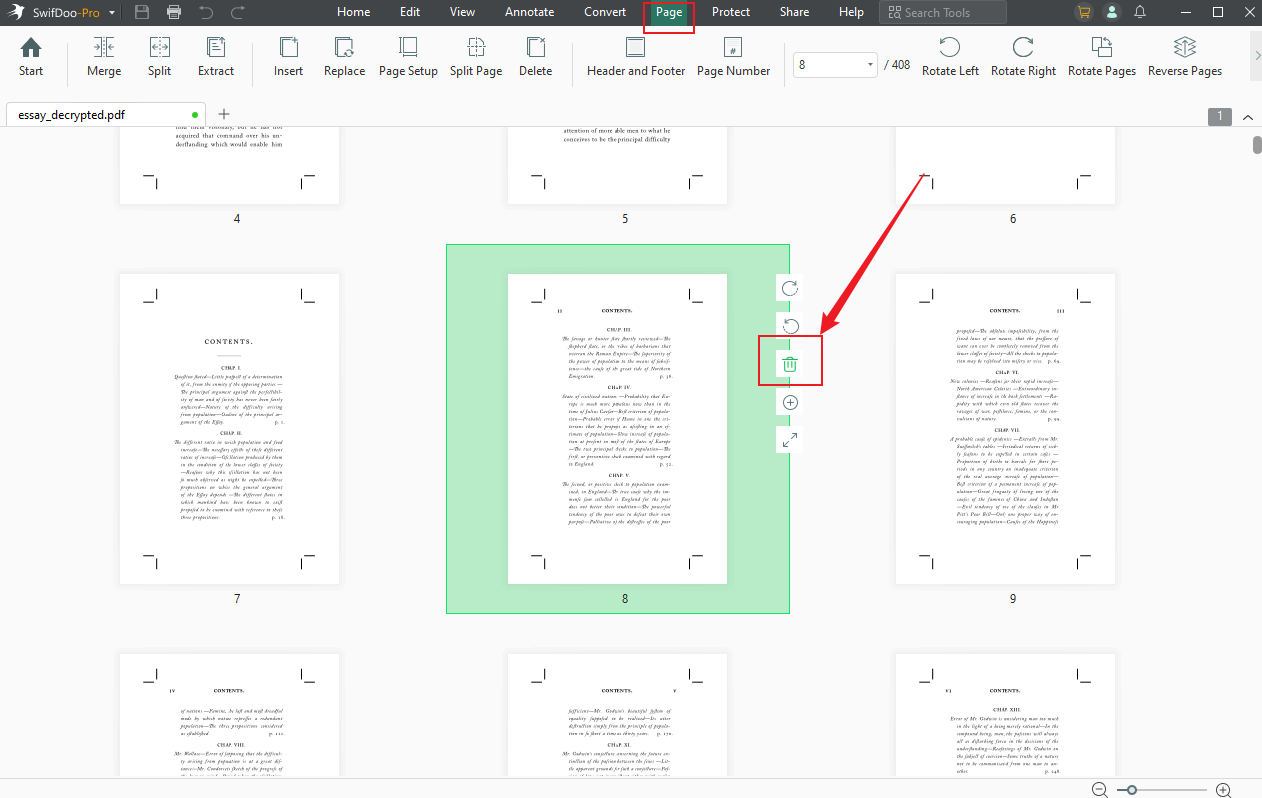Click the Page Setup button
The image size is (1262, 798).
pos(408,57)
